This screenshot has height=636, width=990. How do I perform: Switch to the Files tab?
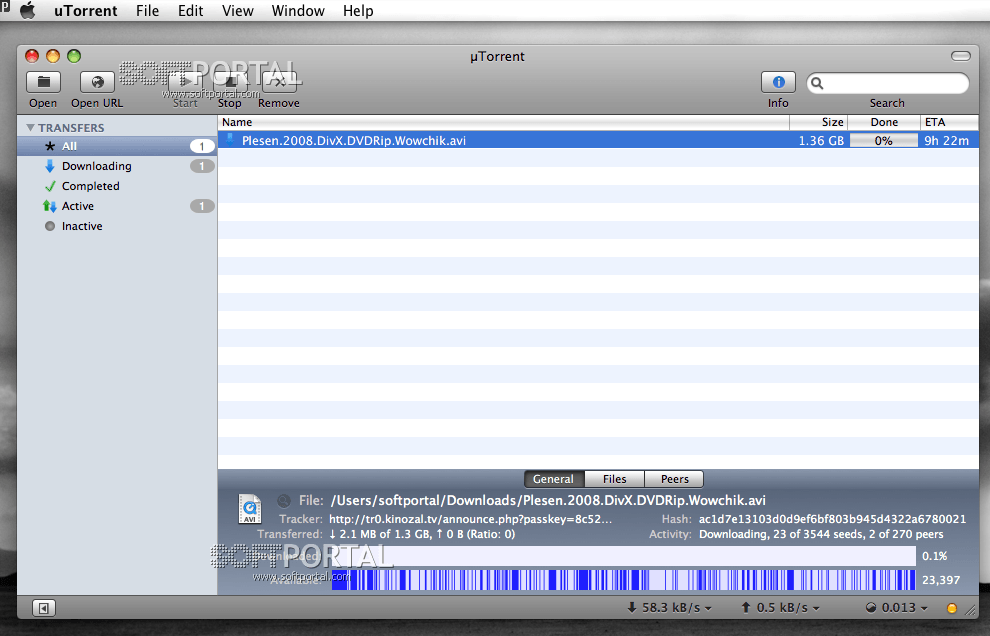point(614,479)
